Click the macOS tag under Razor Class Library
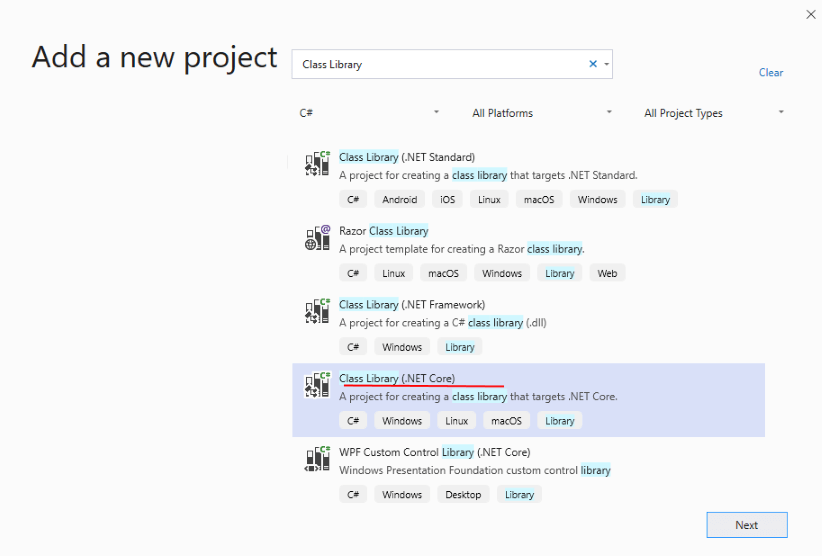This screenshot has width=822, height=556. coord(444,274)
